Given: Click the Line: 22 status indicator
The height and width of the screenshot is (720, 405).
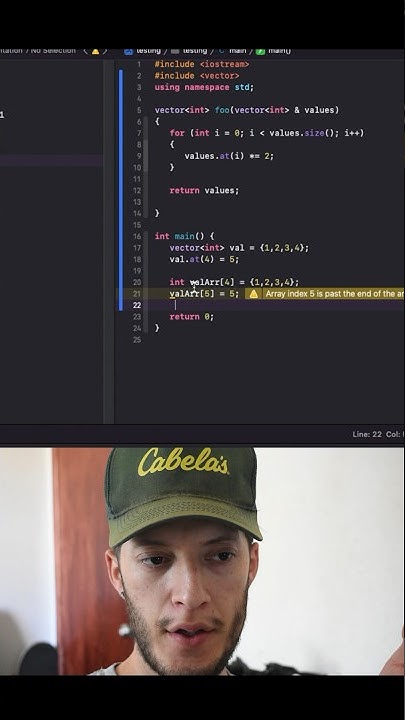Looking at the screenshot, I should click(367, 434).
